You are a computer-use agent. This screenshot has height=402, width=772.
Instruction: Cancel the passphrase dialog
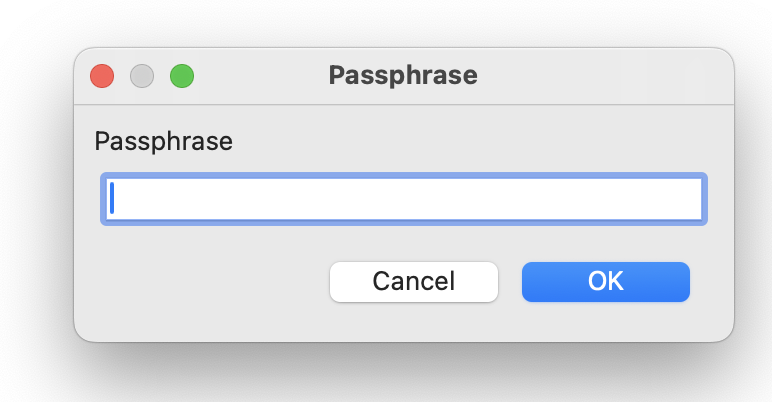pyautogui.click(x=414, y=282)
